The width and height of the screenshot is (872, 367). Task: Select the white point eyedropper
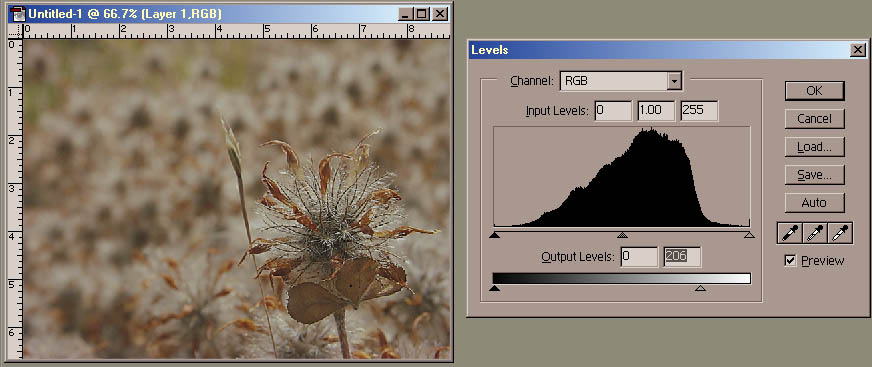(x=840, y=234)
